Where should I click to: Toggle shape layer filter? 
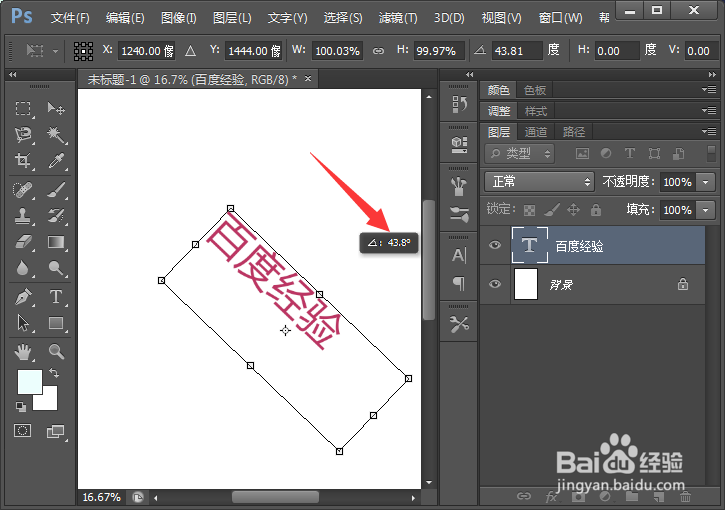(654, 154)
